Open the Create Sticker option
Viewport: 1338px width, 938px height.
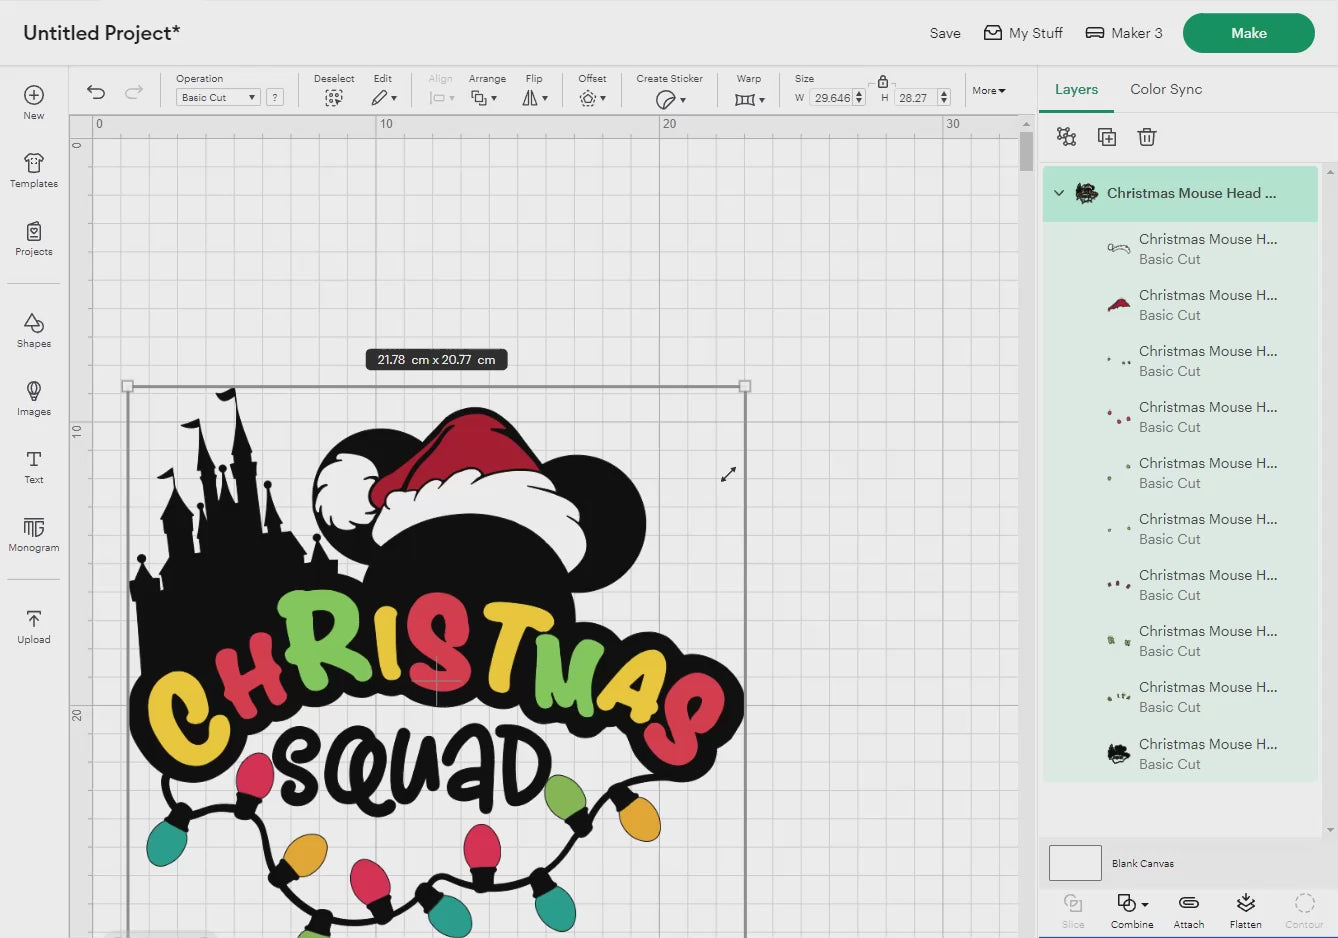[x=670, y=99]
